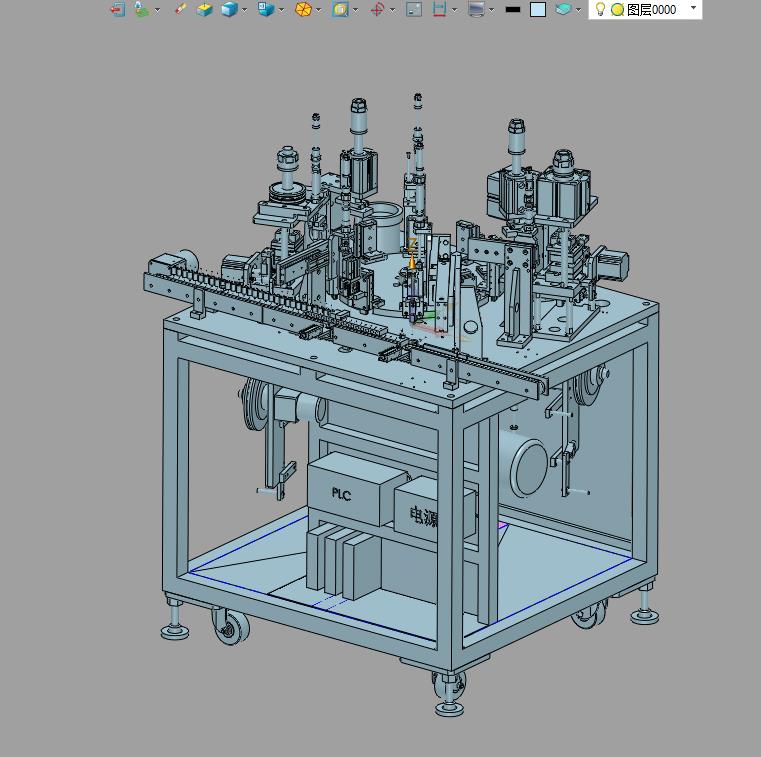Click the blue cube view-orientation icon
The image size is (761, 757).
(x=265, y=9)
